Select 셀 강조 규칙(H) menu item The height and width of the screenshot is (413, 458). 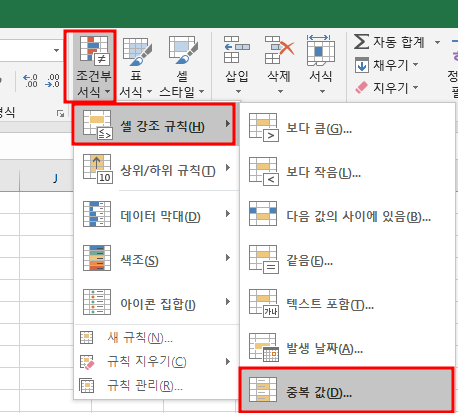click(x=154, y=124)
